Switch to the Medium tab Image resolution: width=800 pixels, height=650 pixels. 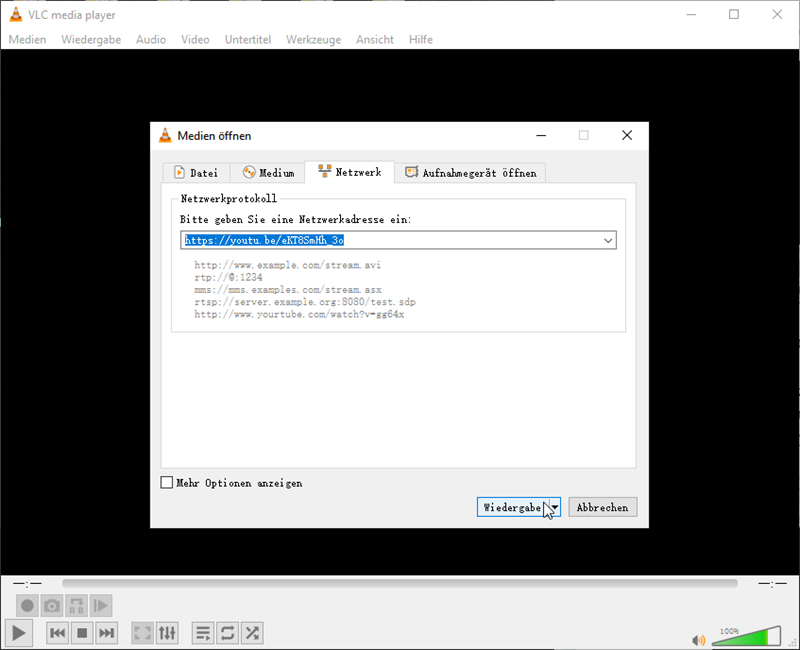(x=268, y=173)
